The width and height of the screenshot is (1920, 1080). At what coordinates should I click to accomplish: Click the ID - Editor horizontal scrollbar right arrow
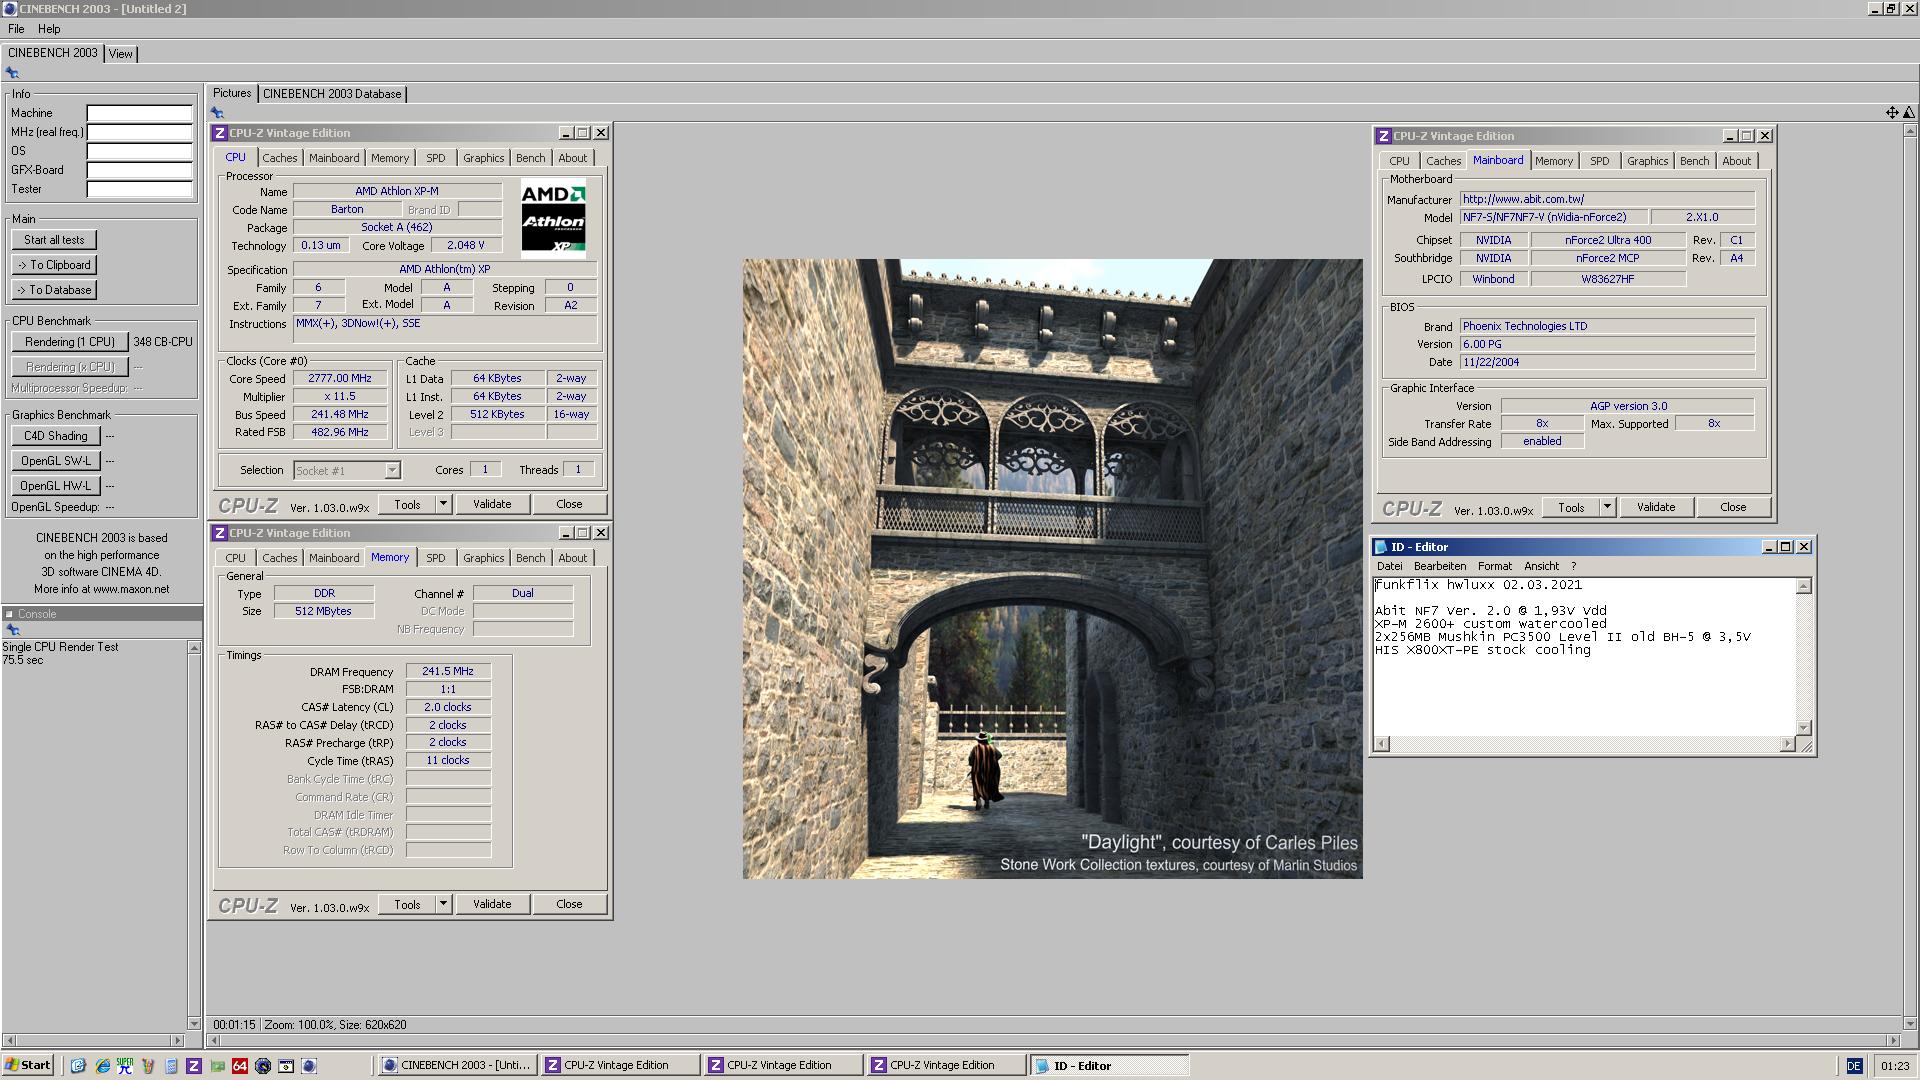(1787, 744)
